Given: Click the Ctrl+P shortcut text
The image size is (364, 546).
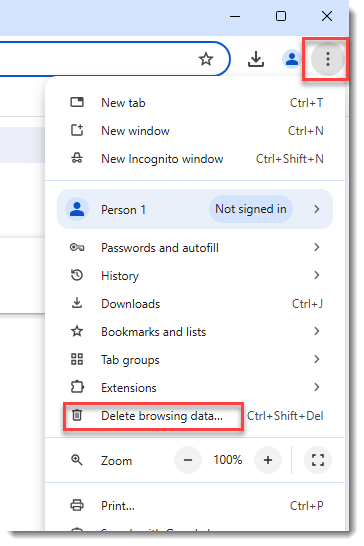Looking at the screenshot, I should pyautogui.click(x=307, y=505).
